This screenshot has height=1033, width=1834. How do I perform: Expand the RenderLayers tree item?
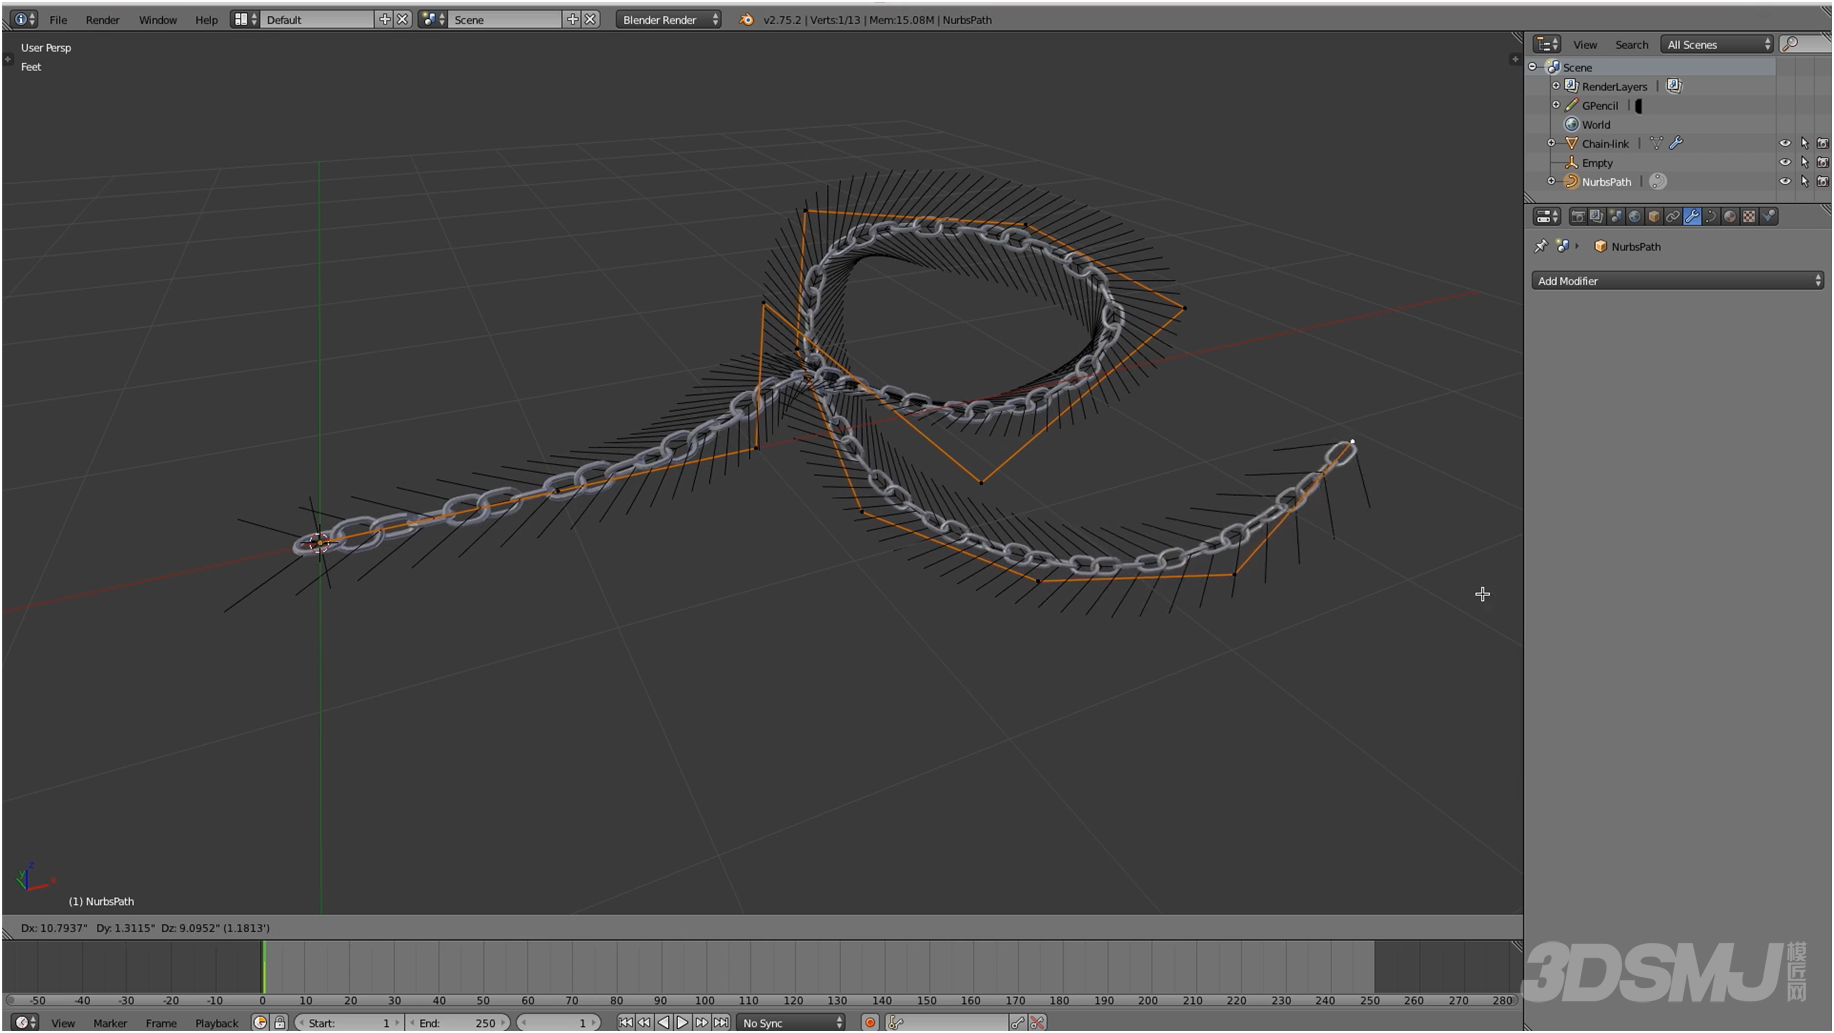point(1556,86)
